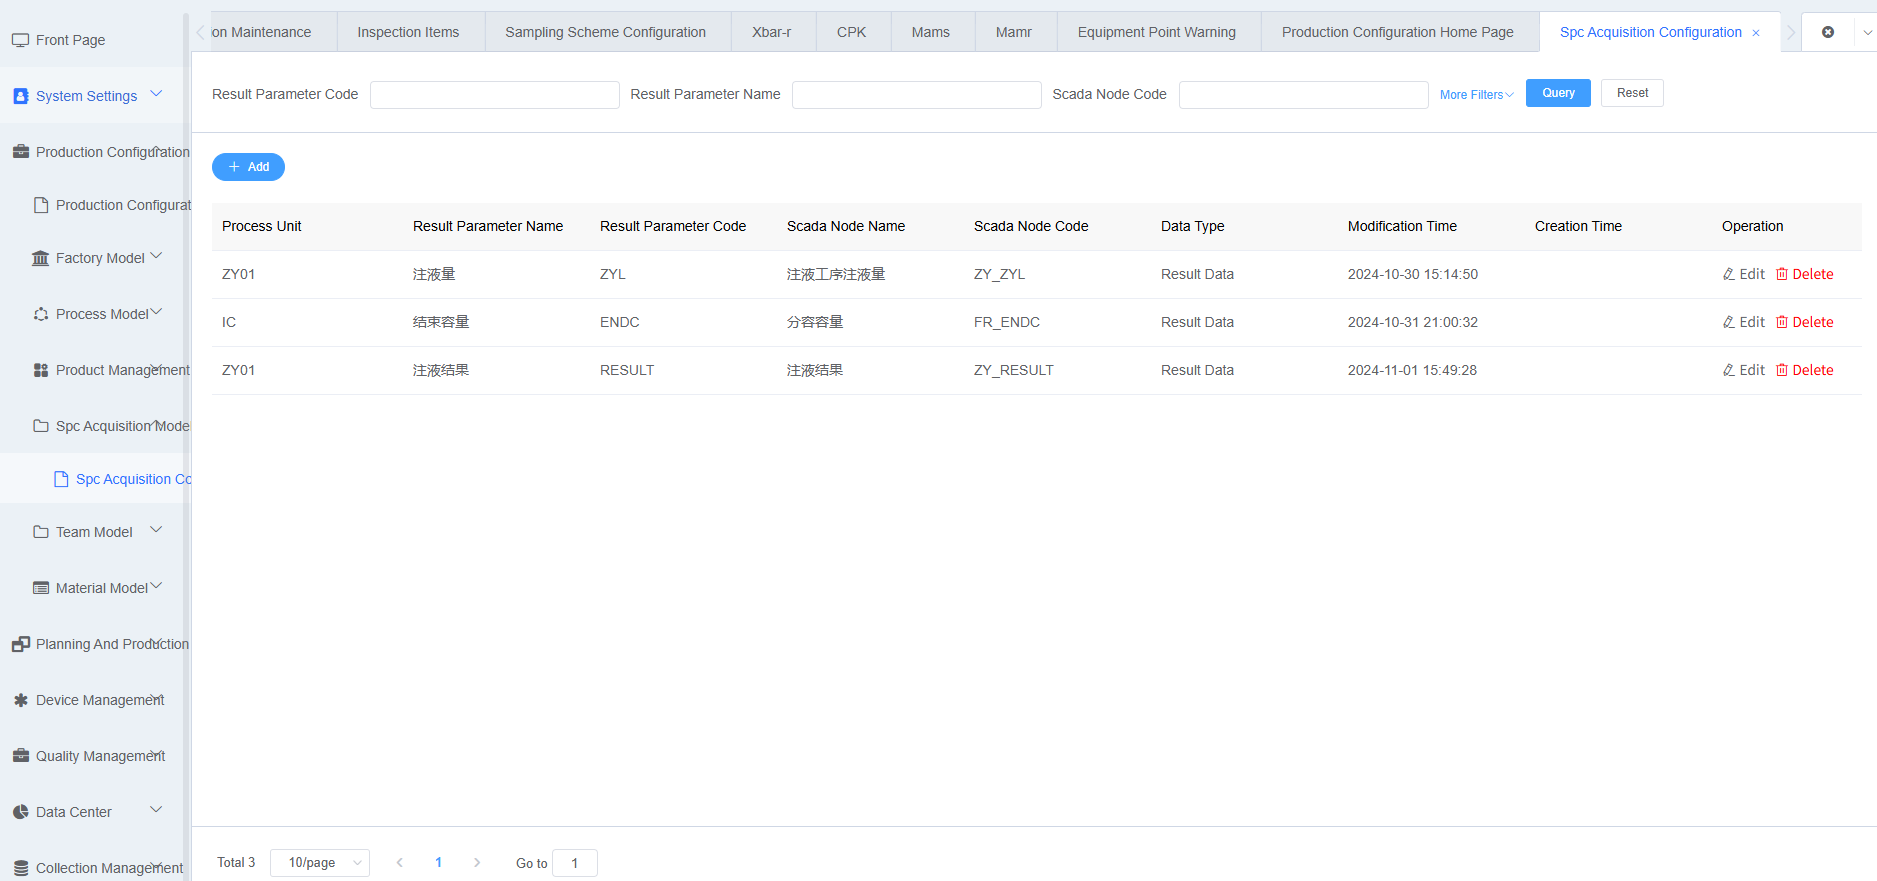Click the 2024-10-30 15:14:50 modification time

click(x=1413, y=274)
